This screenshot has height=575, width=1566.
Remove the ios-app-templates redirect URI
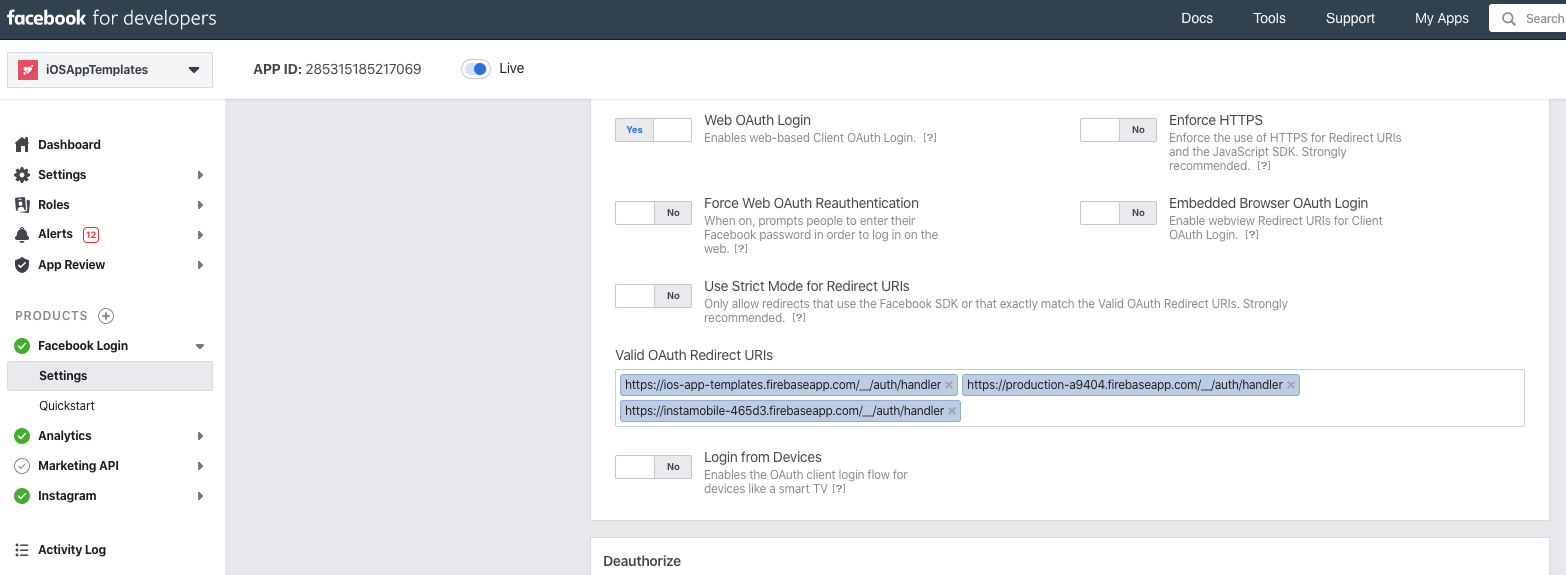[x=949, y=385]
